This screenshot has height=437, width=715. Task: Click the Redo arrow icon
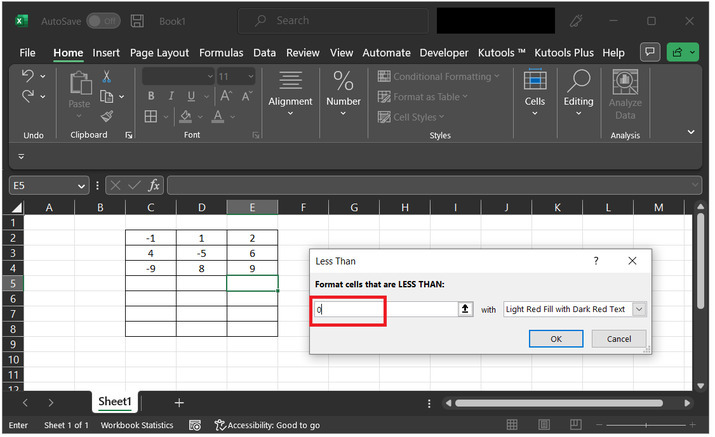click(x=28, y=96)
